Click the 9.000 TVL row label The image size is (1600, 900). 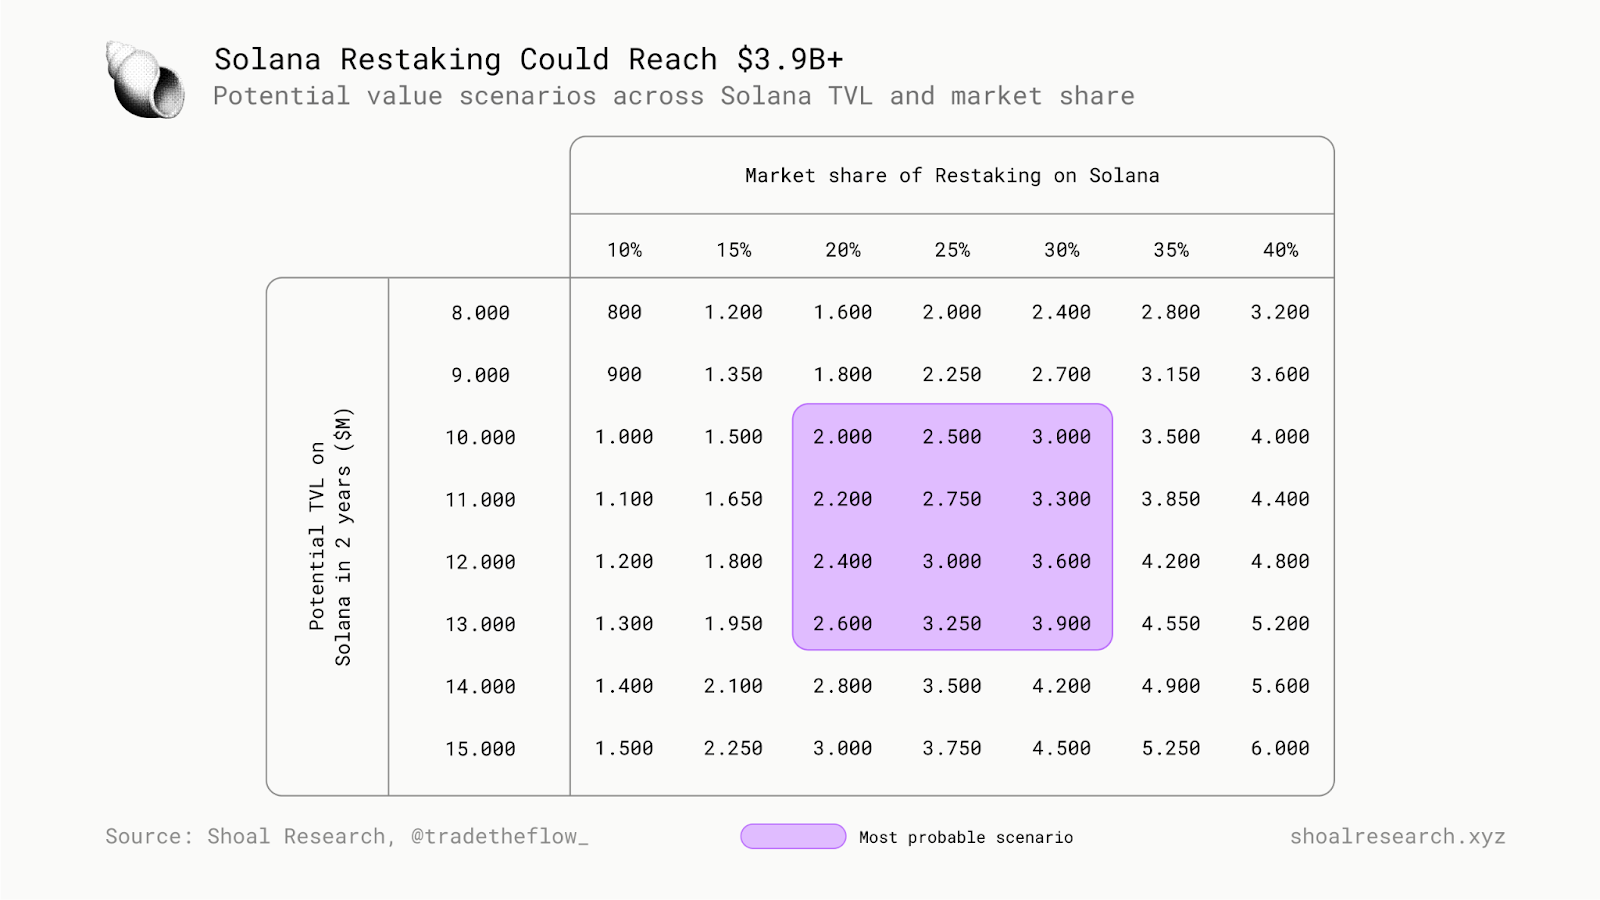pyautogui.click(x=480, y=375)
